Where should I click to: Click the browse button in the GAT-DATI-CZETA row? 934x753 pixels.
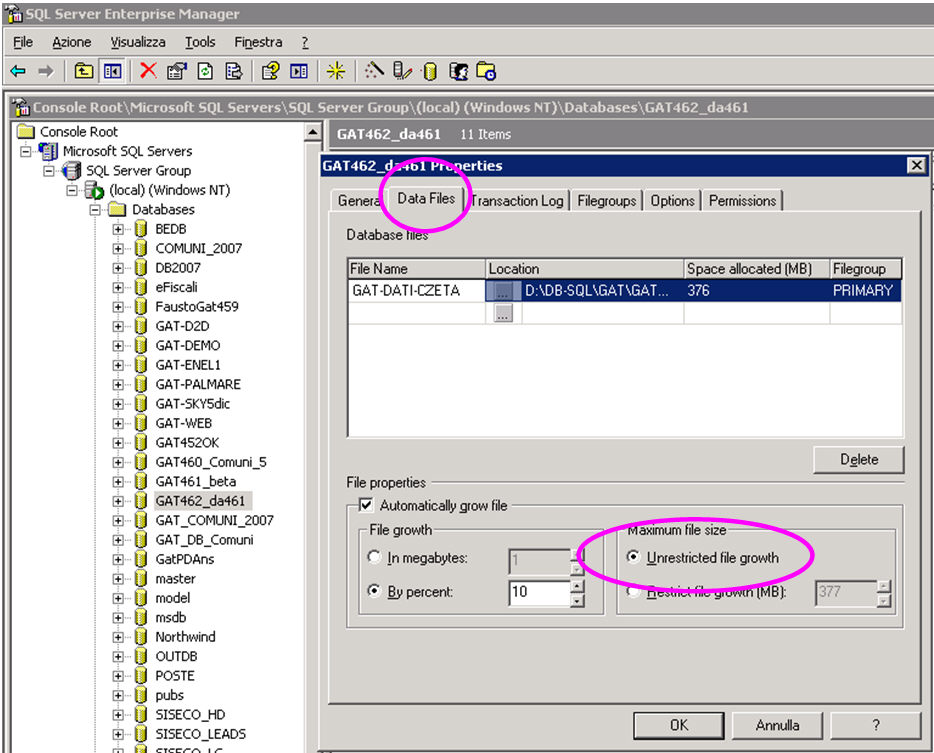coord(503,291)
